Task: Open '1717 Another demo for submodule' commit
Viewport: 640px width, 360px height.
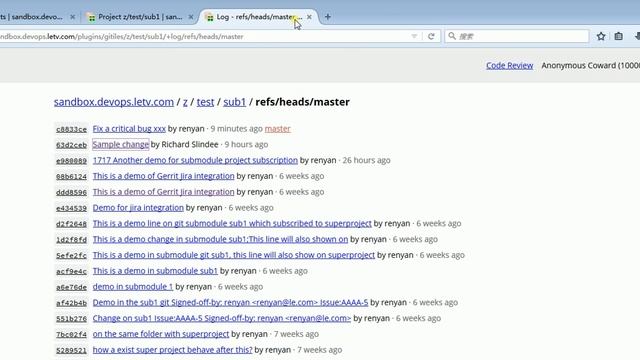Action: [195, 160]
